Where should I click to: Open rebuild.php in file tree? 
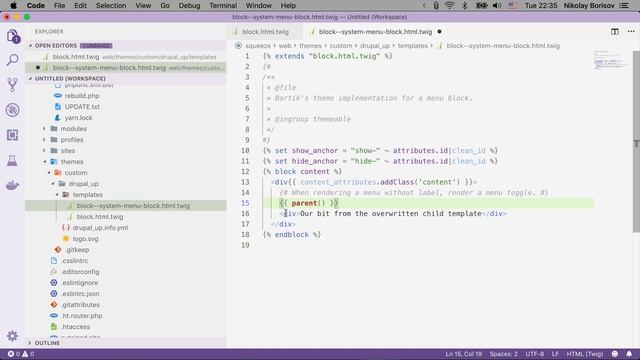pos(82,96)
